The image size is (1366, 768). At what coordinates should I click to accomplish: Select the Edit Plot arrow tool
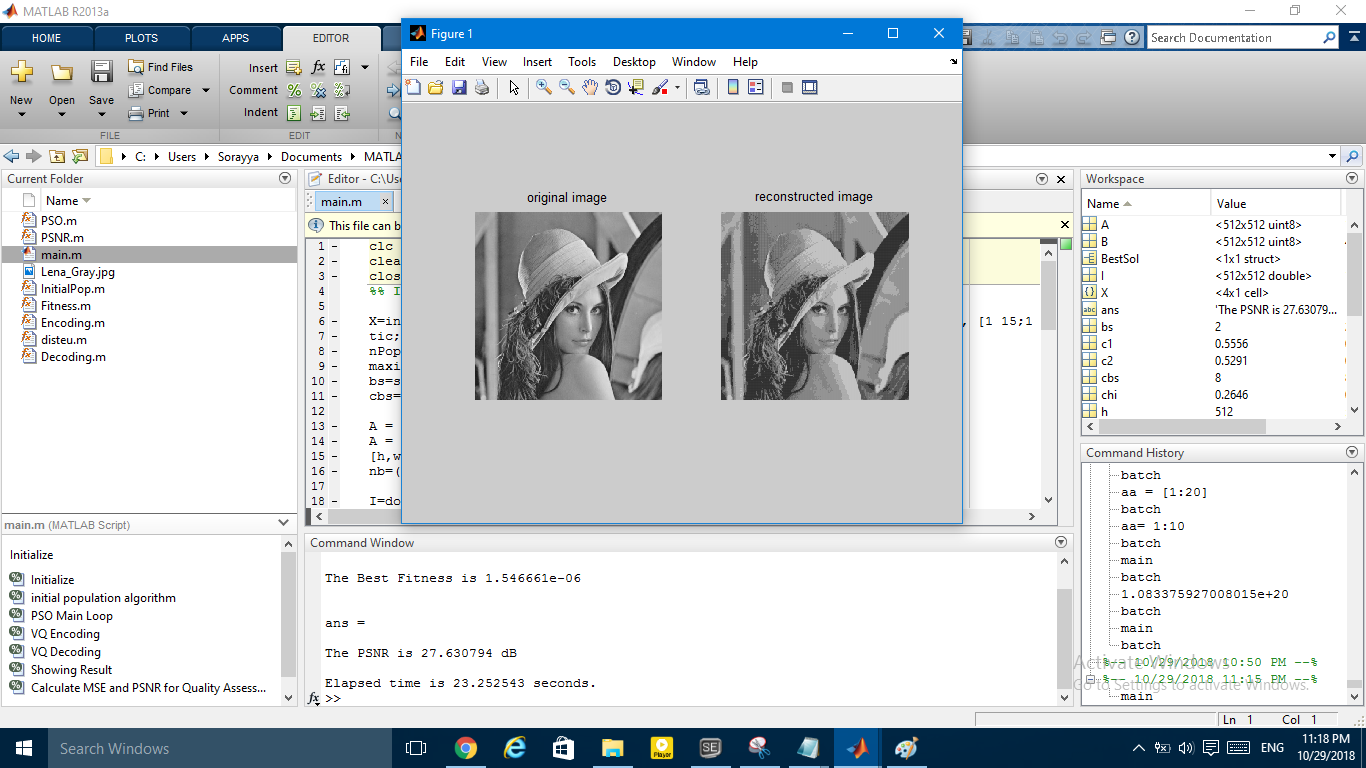[514, 87]
